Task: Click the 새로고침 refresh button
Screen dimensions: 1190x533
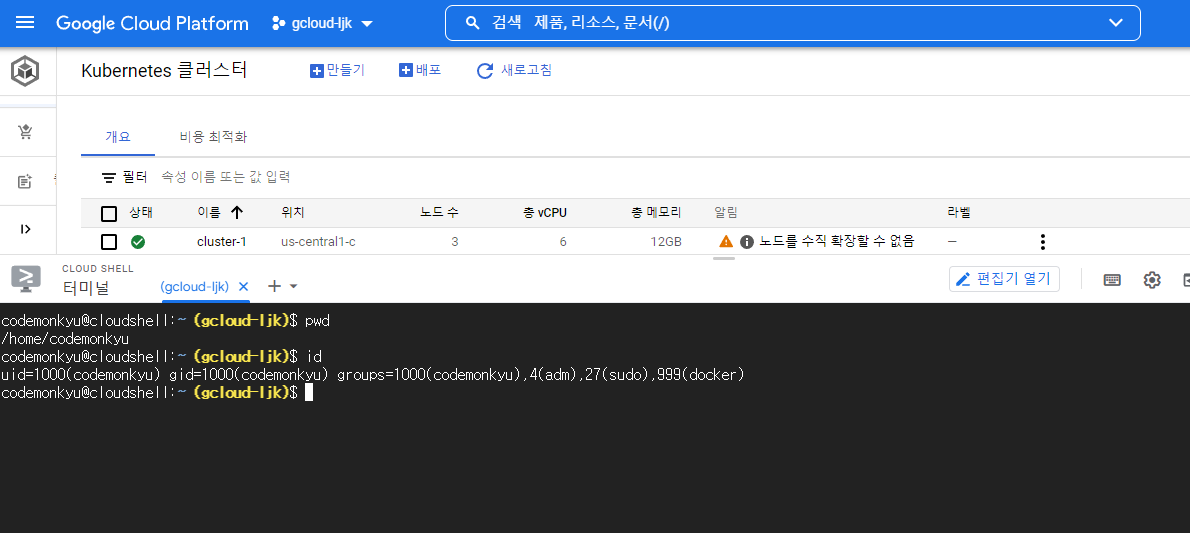Action: pyautogui.click(x=514, y=71)
